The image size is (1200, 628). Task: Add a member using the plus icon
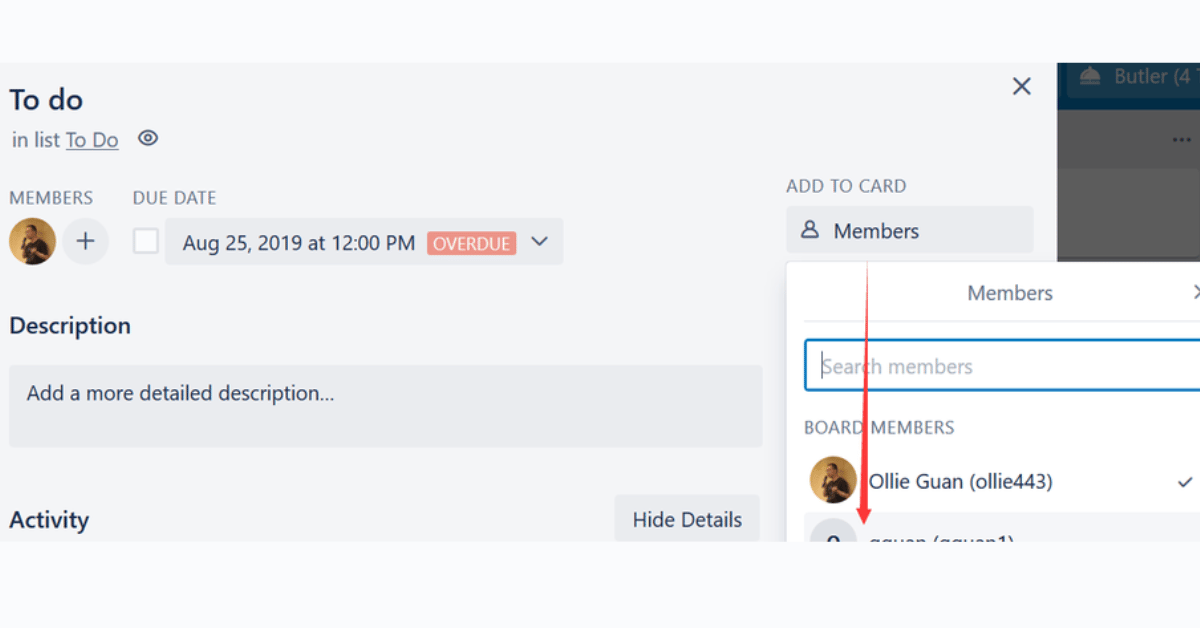[85, 240]
